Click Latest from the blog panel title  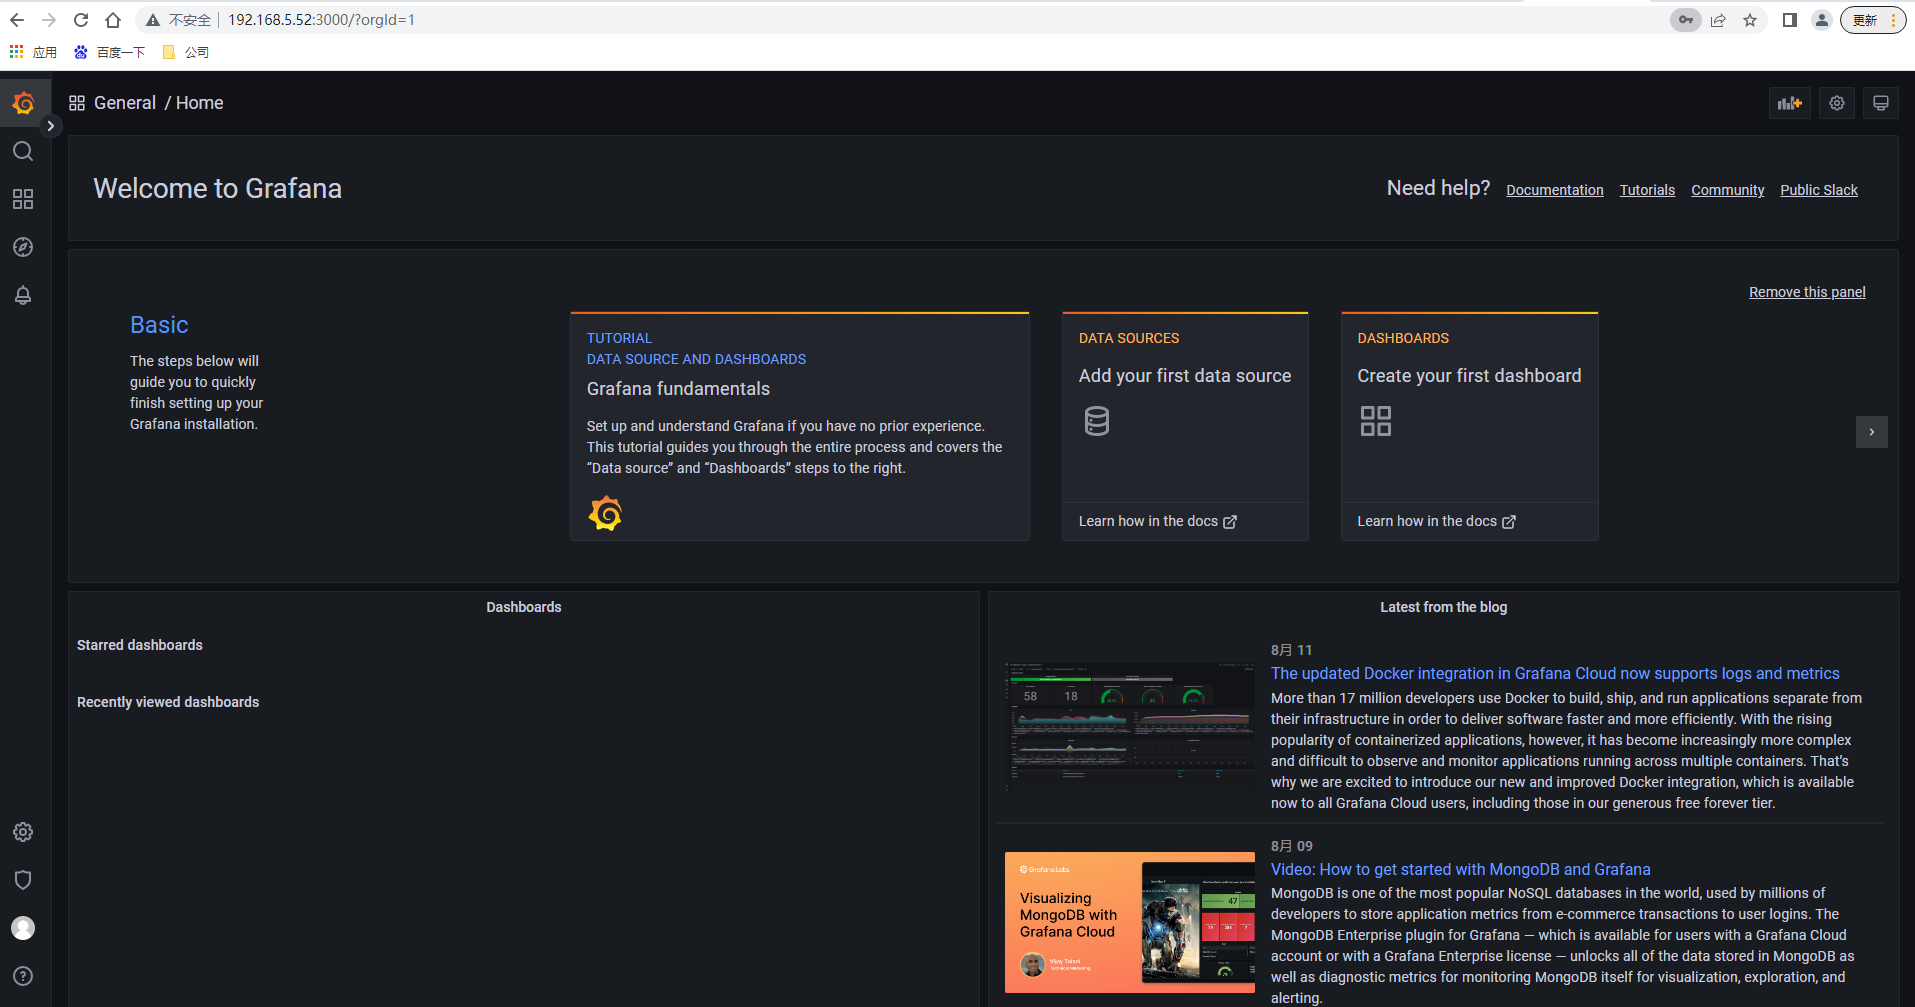point(1443,607)
